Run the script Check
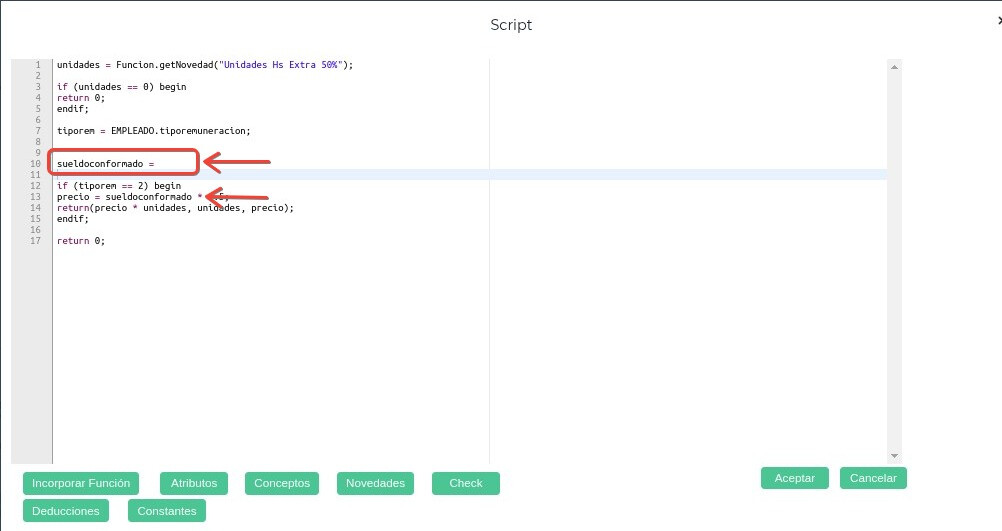Screen dimensions: 1002x531 tap(466, 483)
